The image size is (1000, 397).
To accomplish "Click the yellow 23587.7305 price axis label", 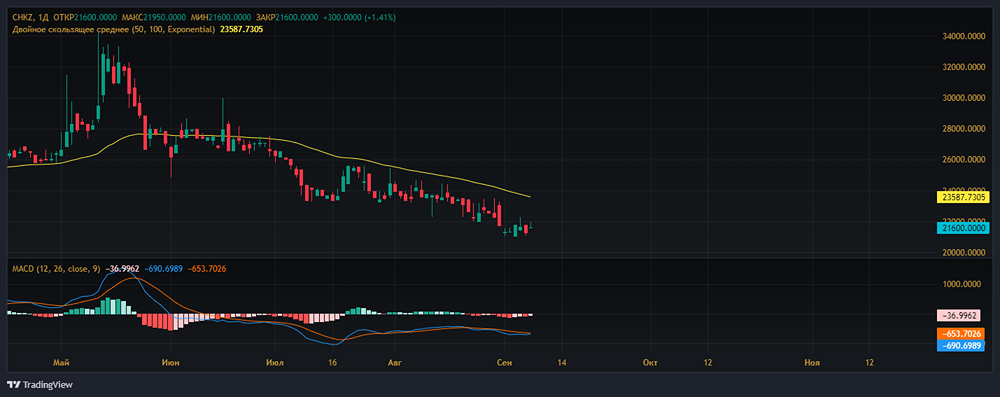I will pyautogui.click(x=962, y=197).
